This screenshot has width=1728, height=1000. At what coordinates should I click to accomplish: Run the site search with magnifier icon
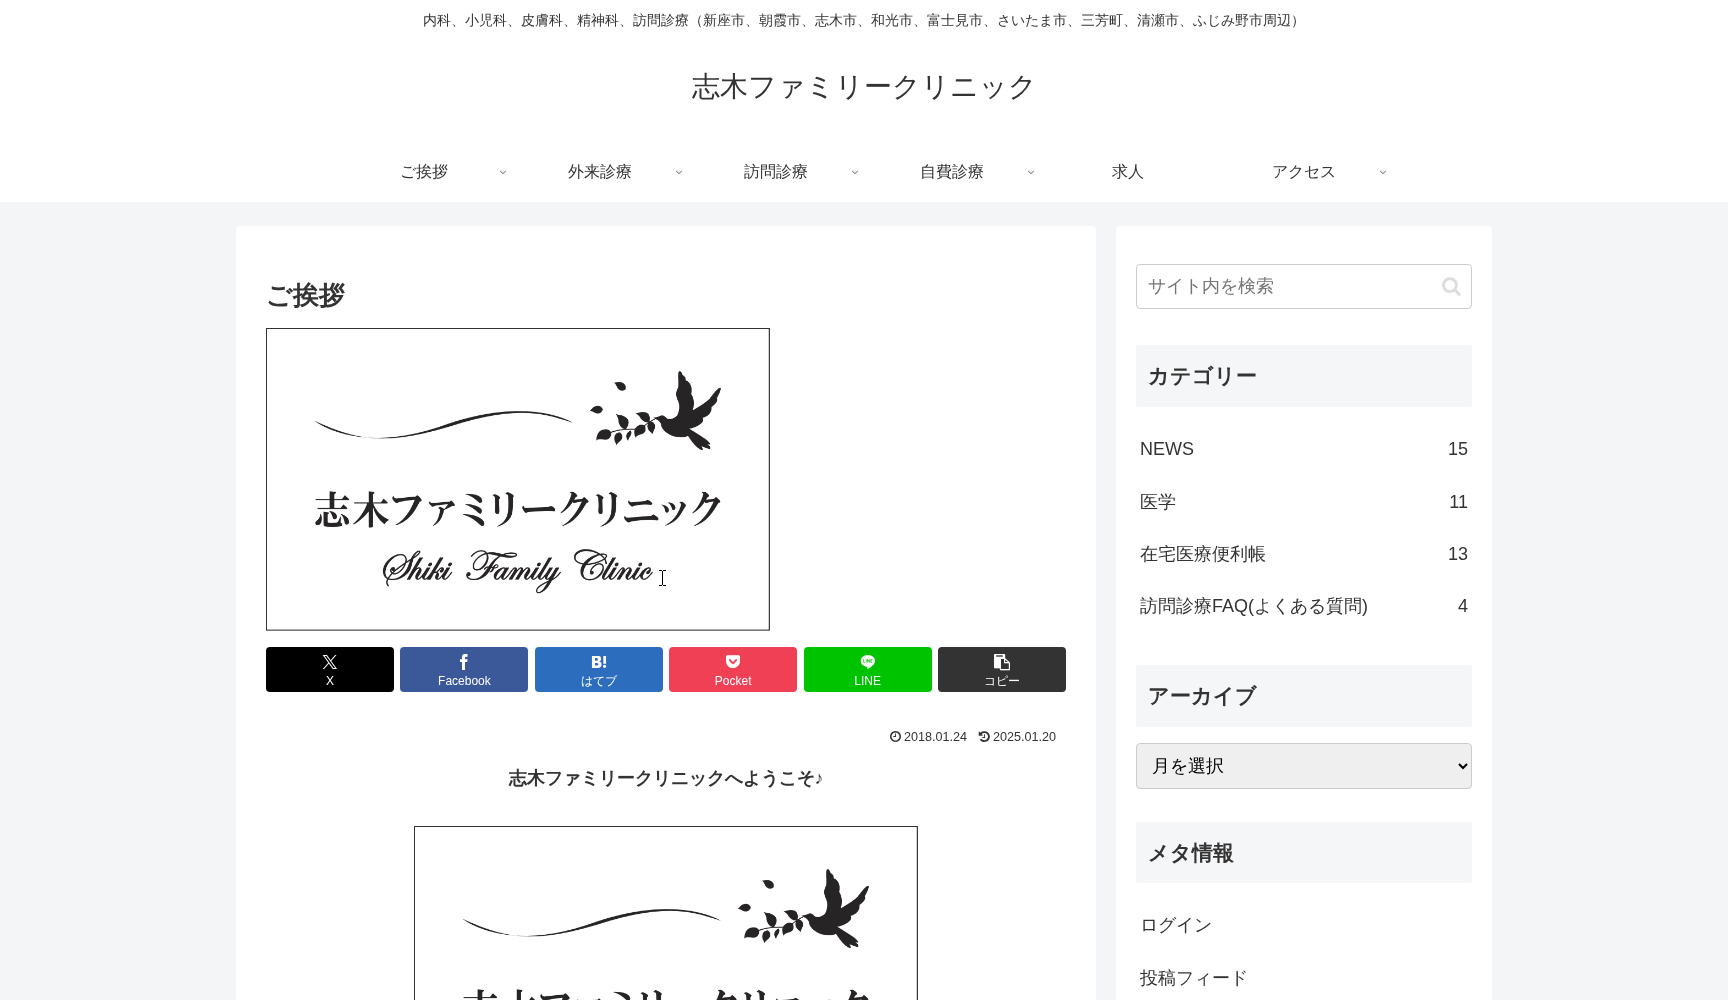(1451, 286)
